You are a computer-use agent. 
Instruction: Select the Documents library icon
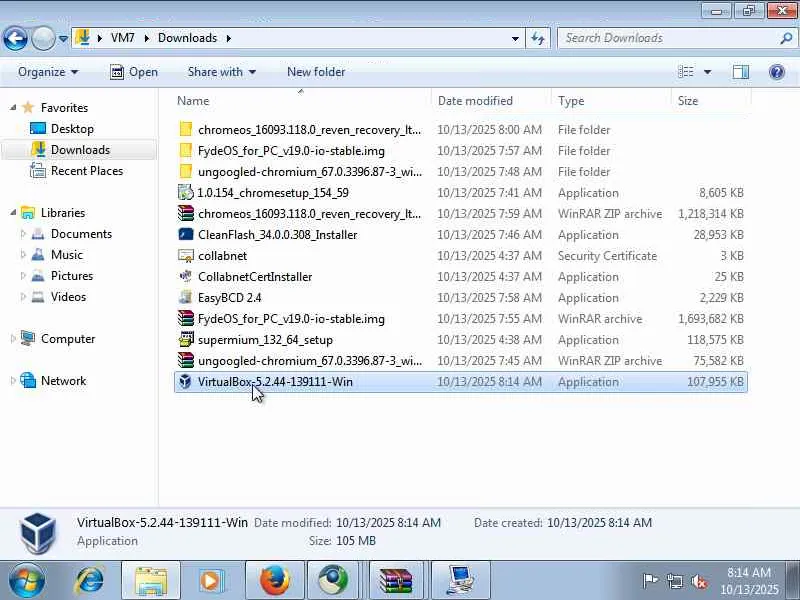point(38,234)
